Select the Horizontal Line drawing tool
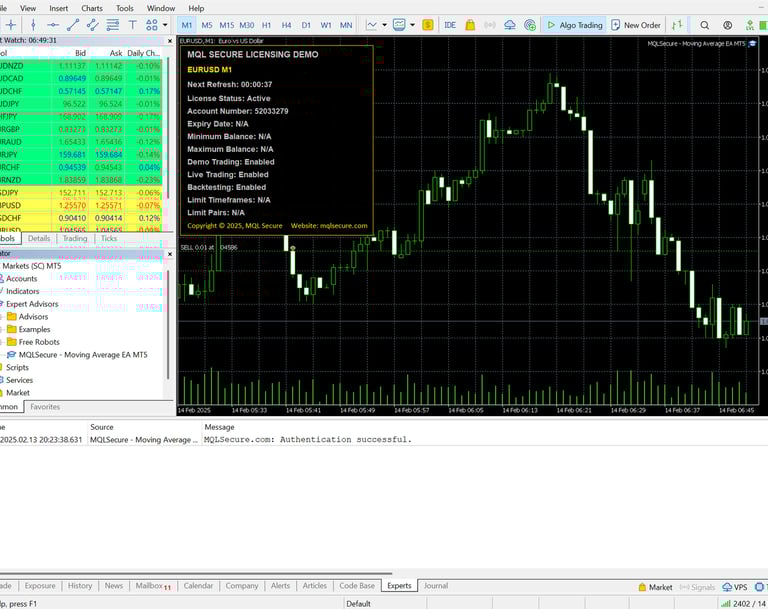This screenshot has height=609, width=768. click(x=53, y=25)
